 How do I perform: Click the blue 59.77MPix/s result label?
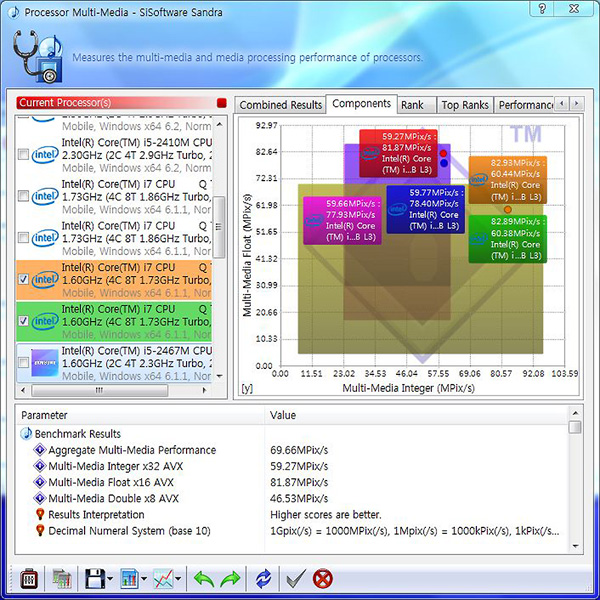[426, 209]
